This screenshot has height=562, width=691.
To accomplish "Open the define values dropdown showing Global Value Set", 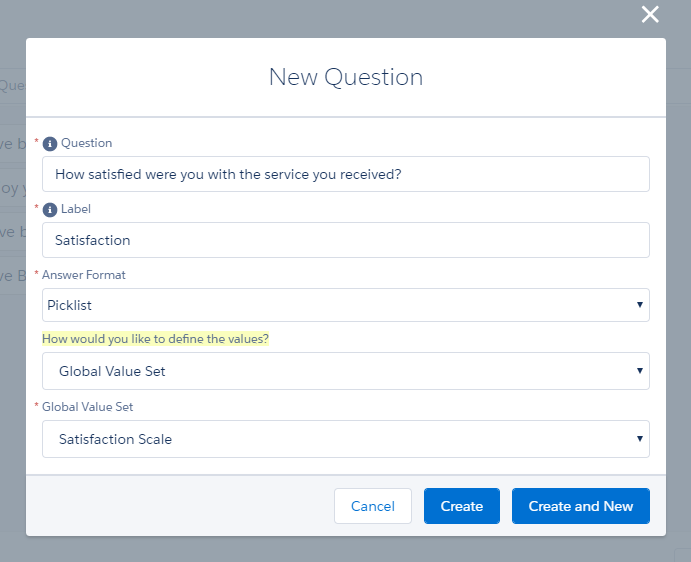I will point(346,371).
